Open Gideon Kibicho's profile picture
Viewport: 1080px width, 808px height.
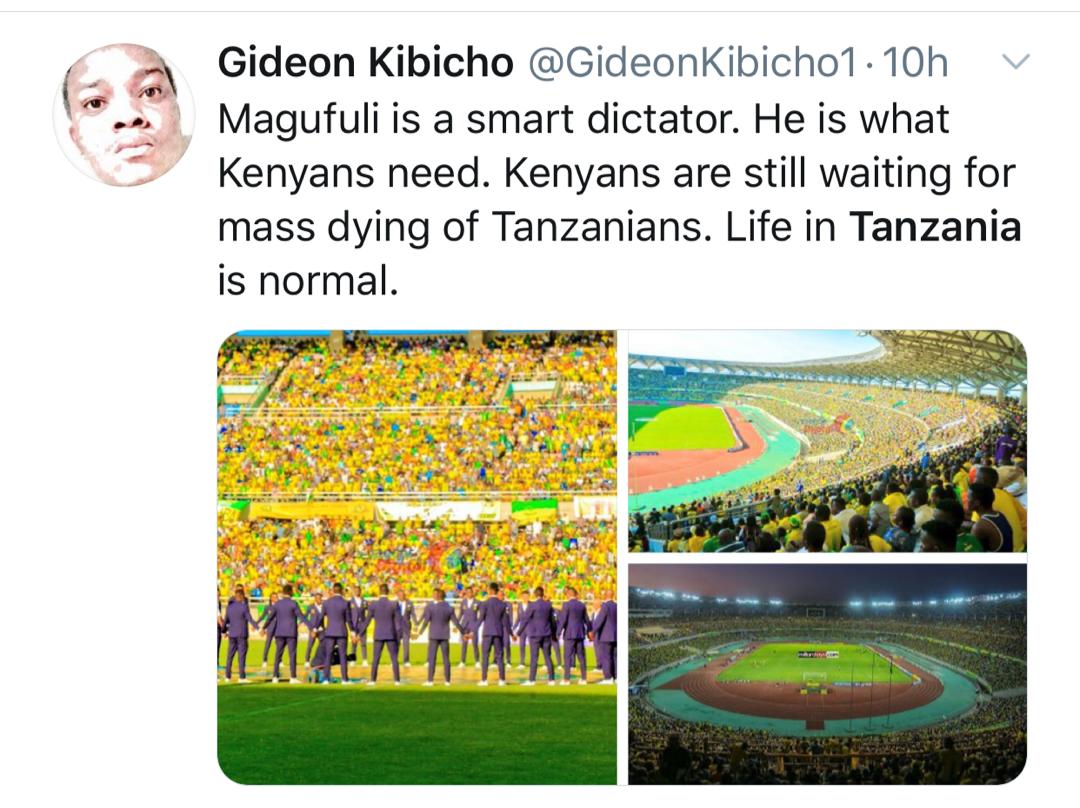[124, 115]
